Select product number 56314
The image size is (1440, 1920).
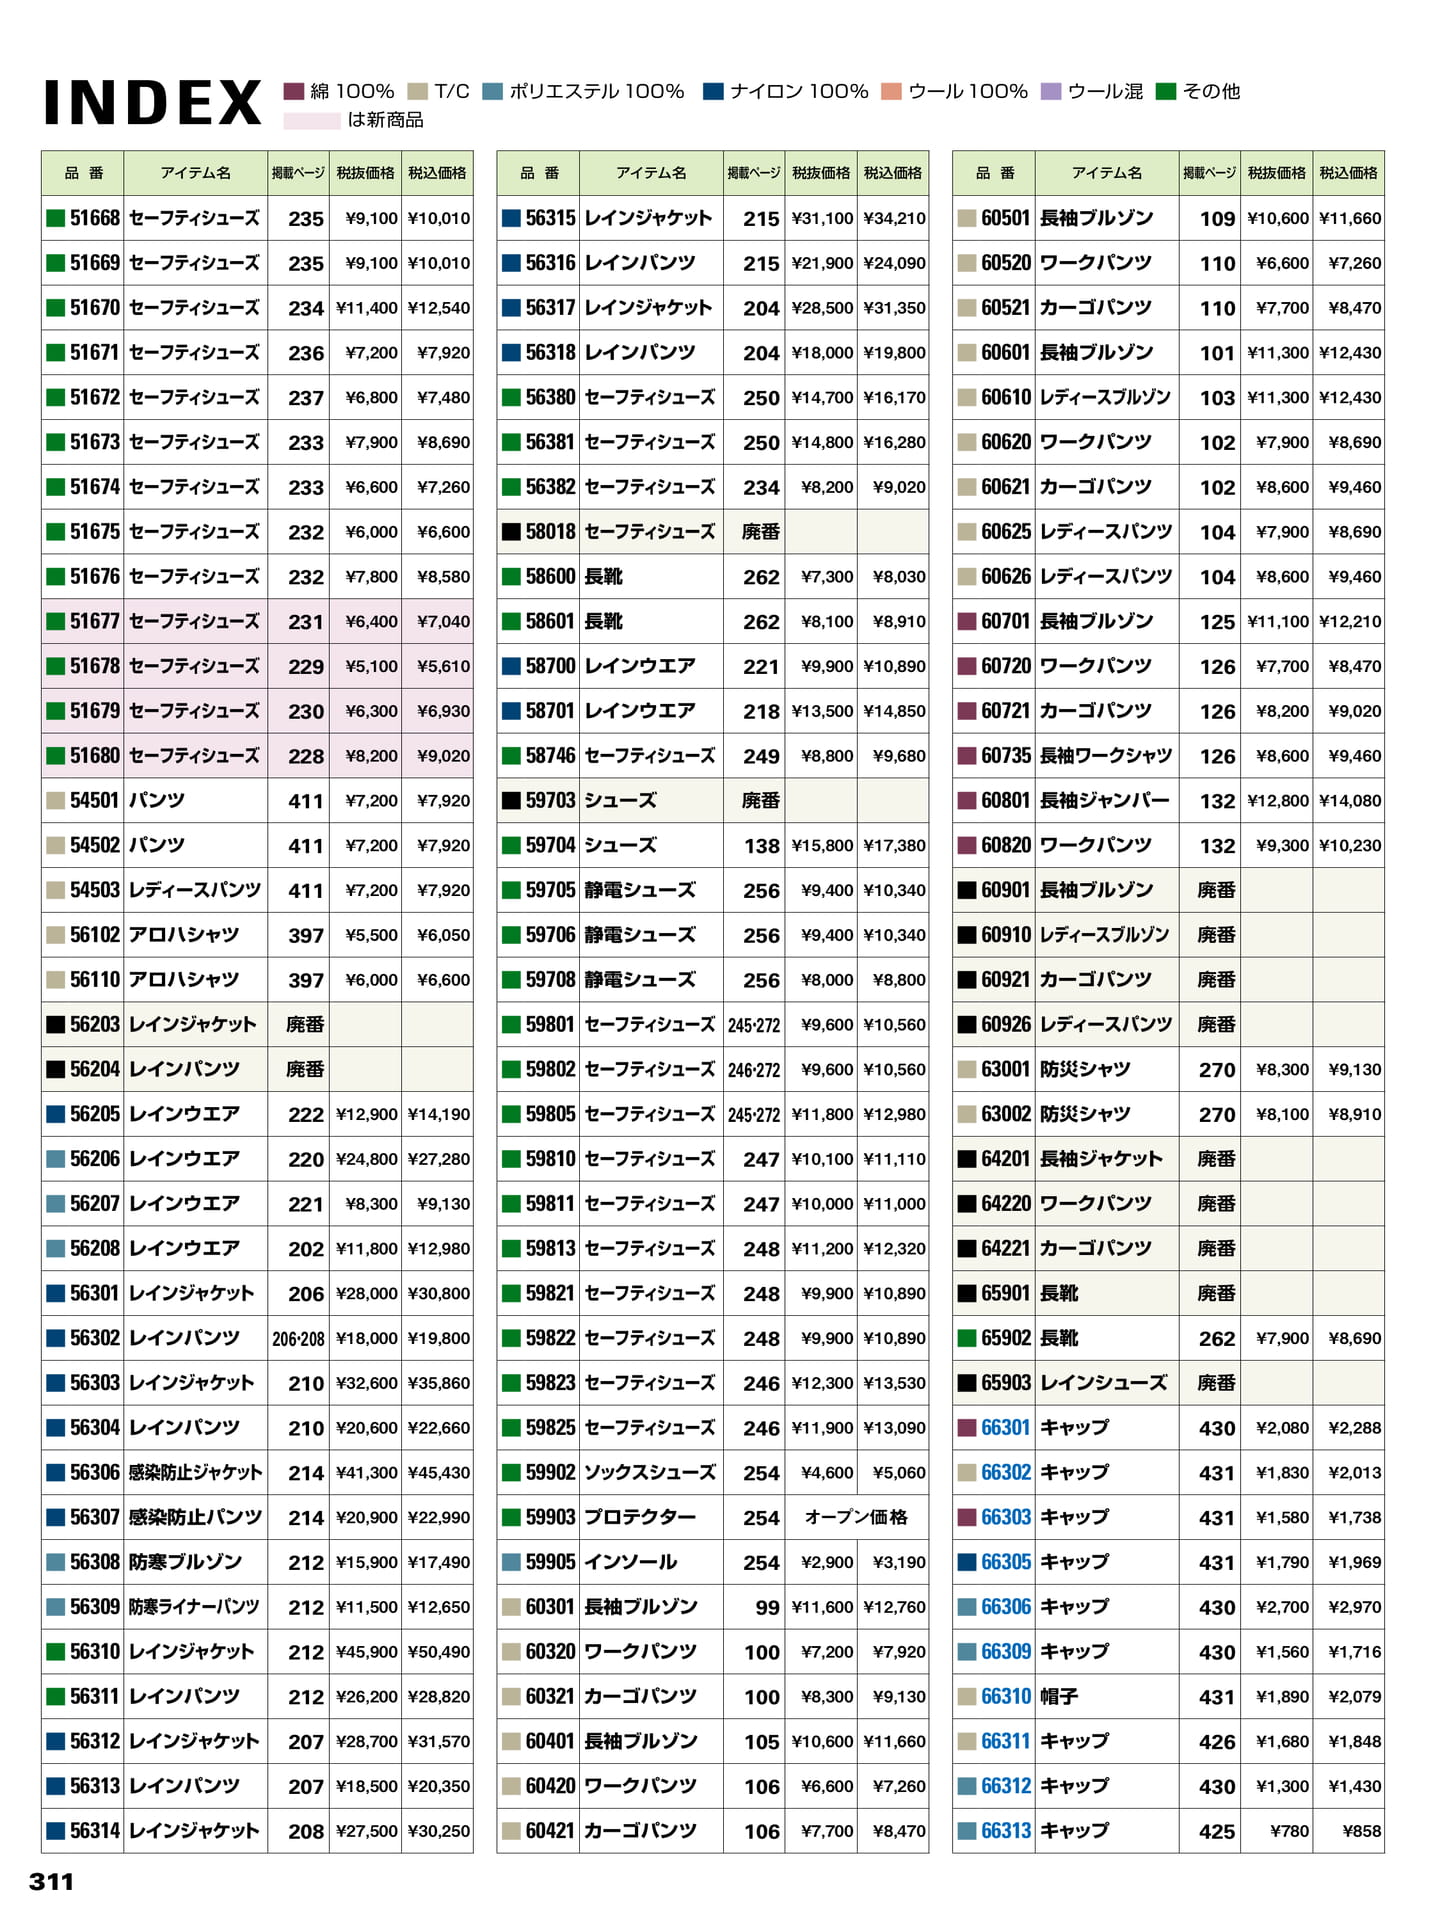coord(95,1831)
